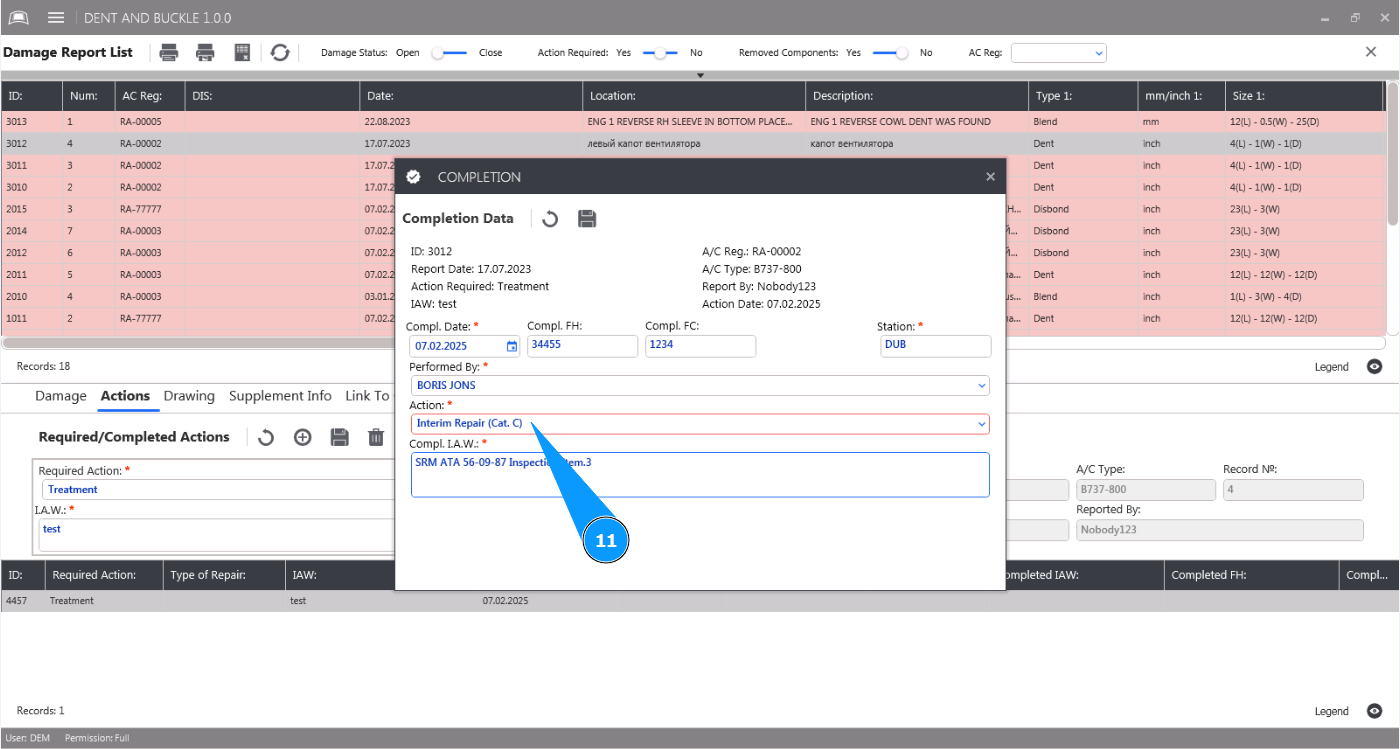Sort by the Size 1 column header
The image size is (1400, 749).
1304,96
